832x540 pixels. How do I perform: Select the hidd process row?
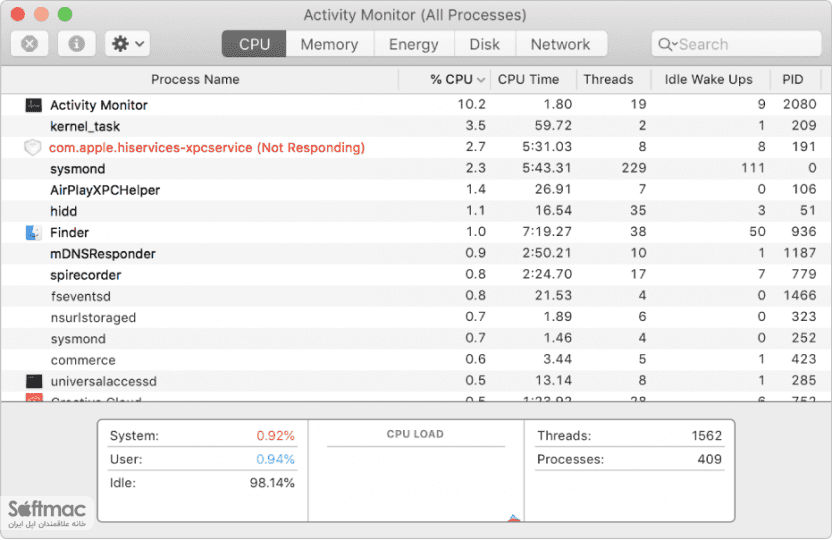pyautogui.click(x=416, y=211)
